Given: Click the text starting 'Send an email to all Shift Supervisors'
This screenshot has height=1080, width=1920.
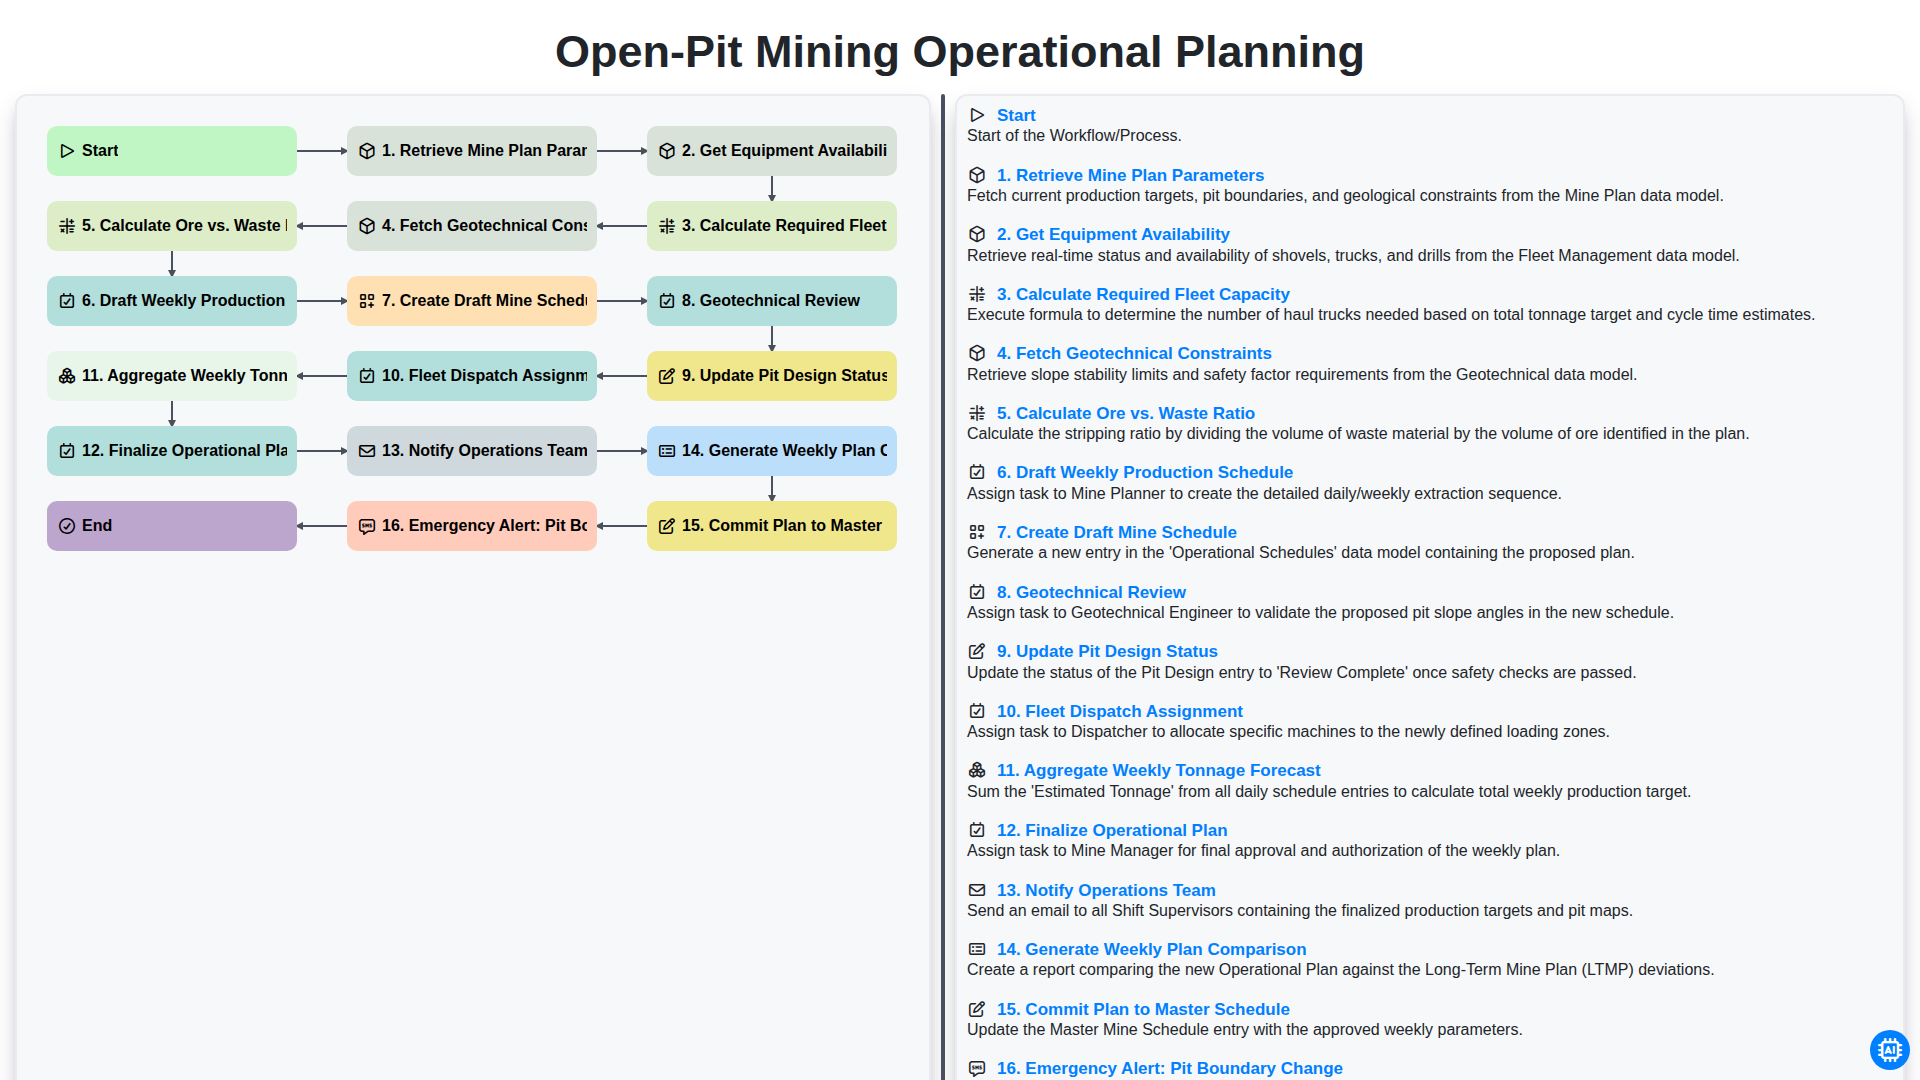Looking at the screenshot, I should 1299,910.
